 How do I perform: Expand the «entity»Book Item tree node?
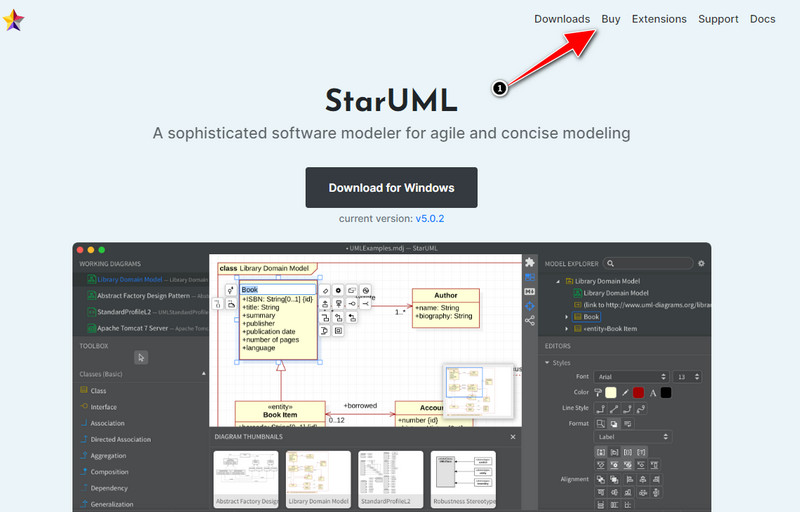(566, 329)
